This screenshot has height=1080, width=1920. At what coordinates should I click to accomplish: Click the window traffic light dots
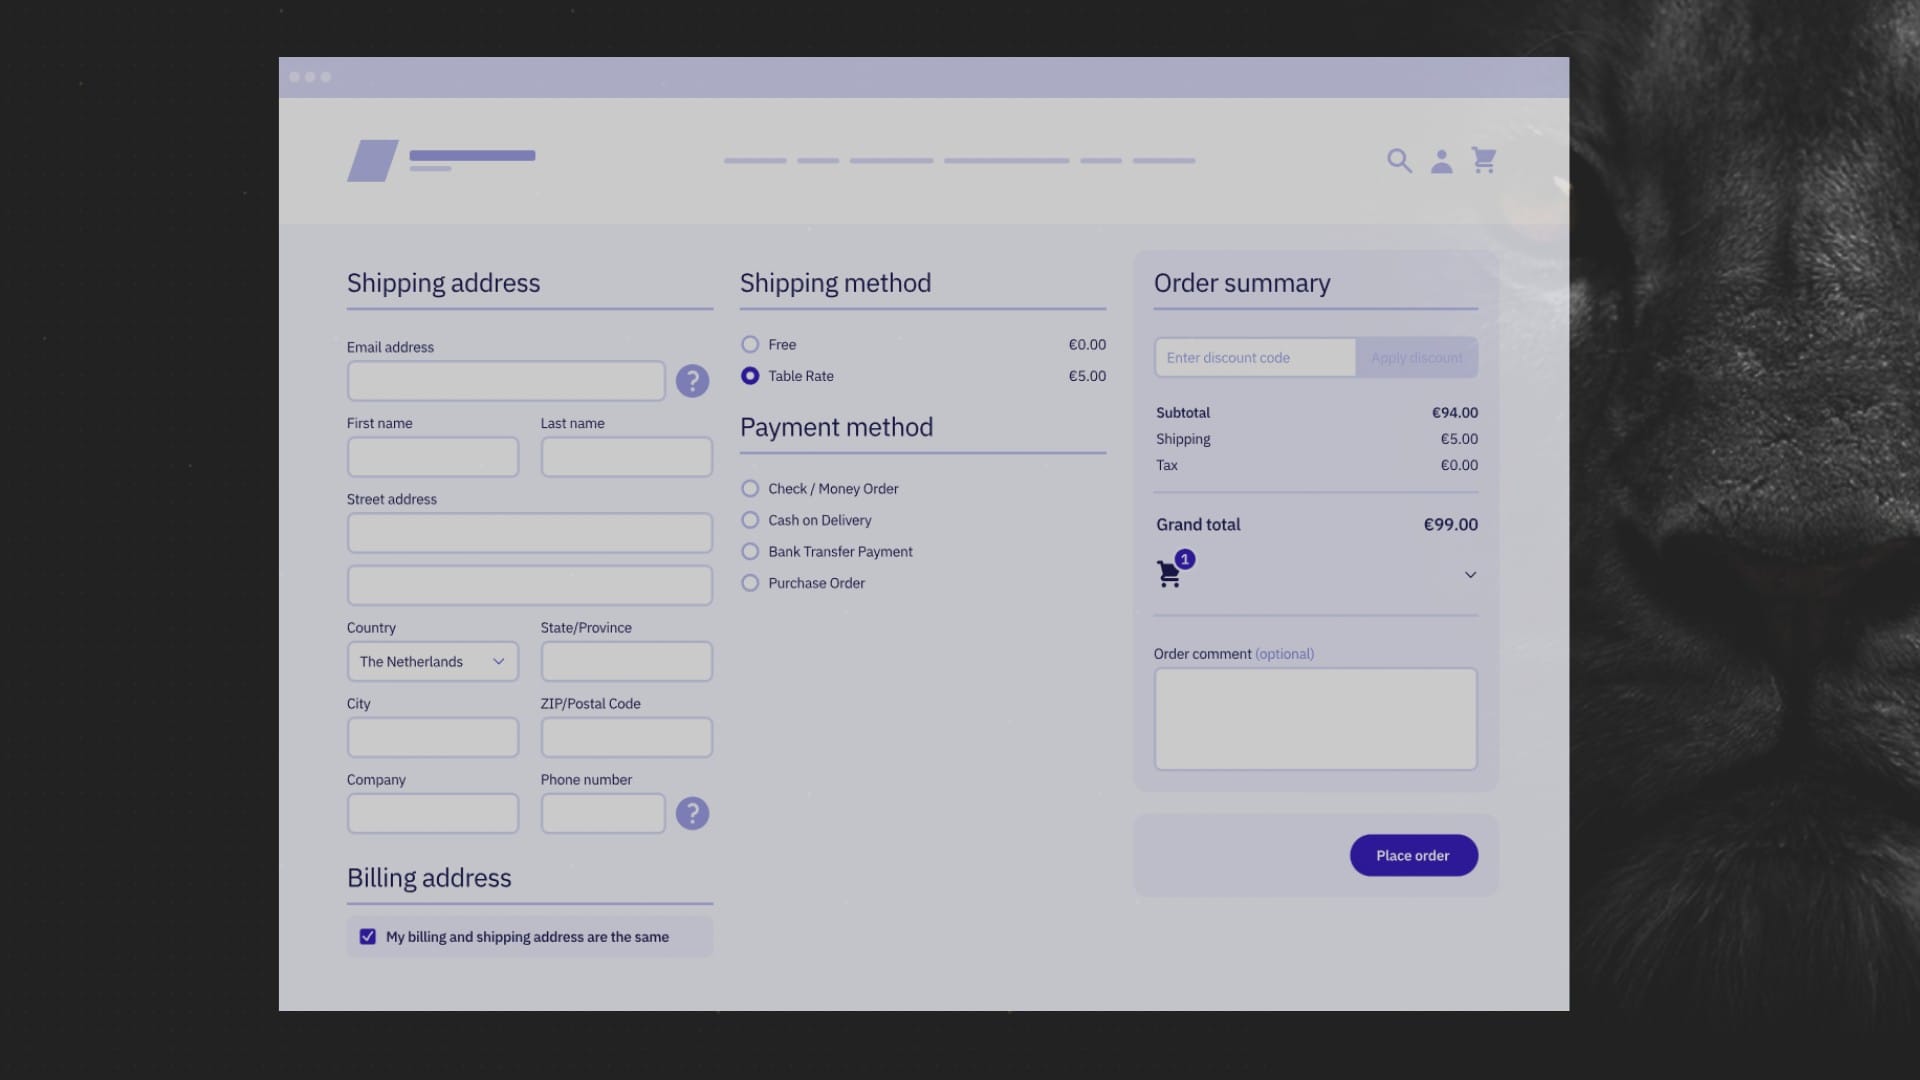[309, 76]
